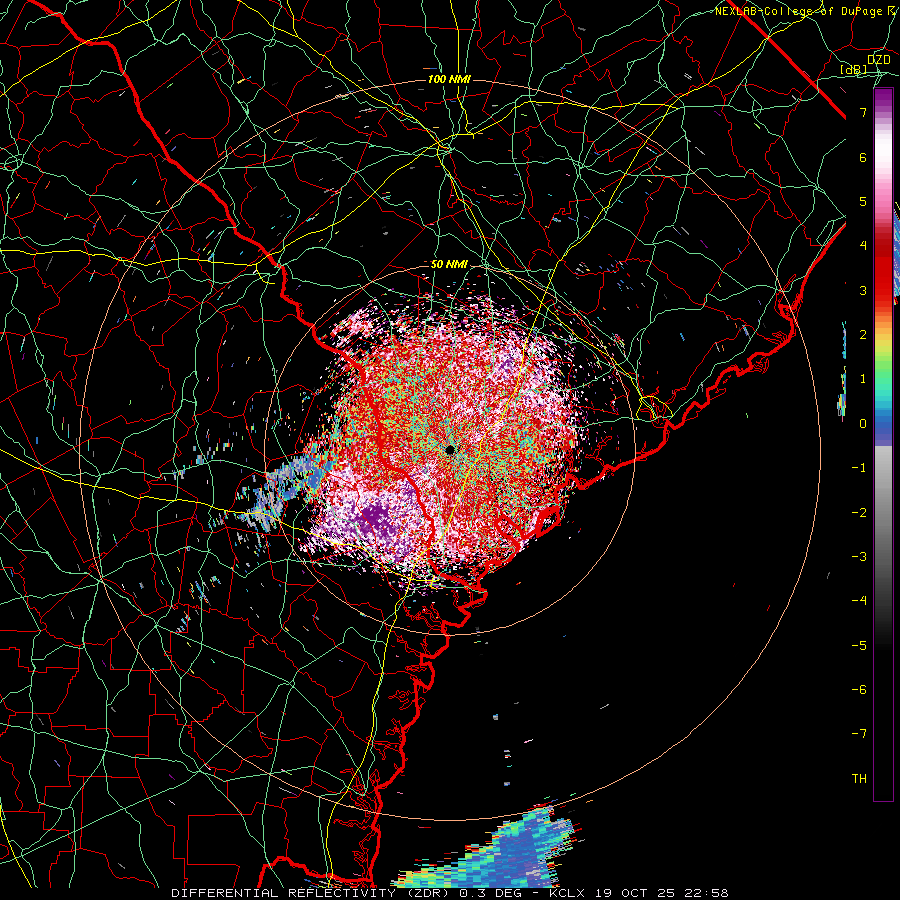The height and width of the screenshot is (900, 900).
Task: Click the black radar site dot at center
Action: tap(450, 450)
